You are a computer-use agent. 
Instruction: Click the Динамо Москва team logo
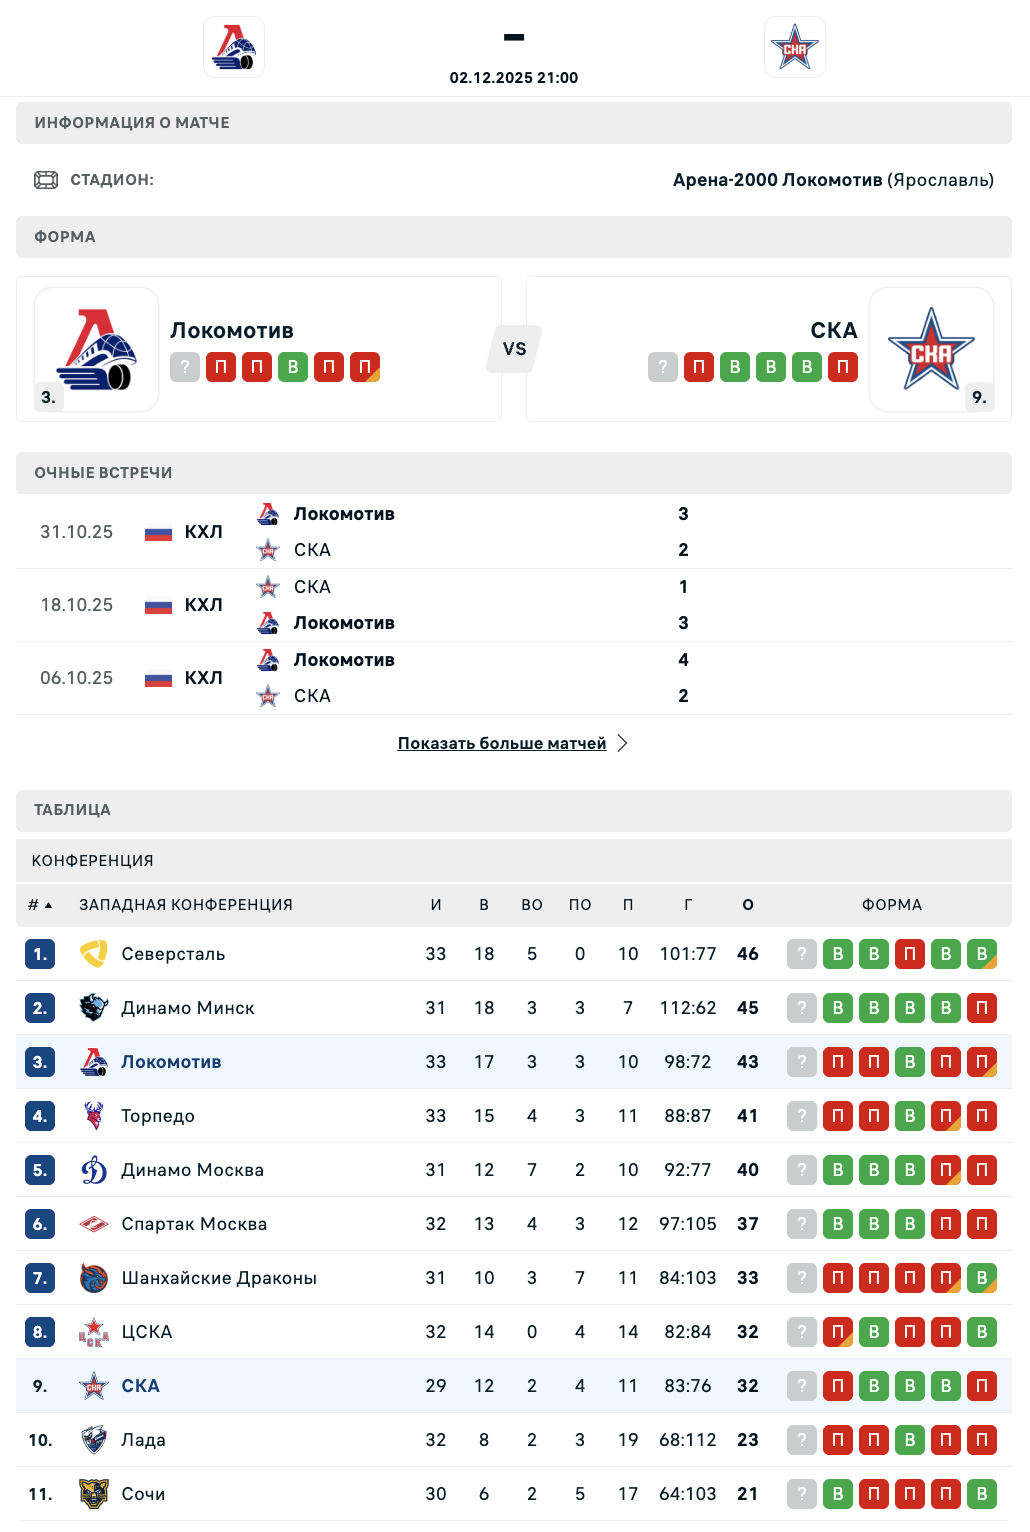pyautogui.click(x=94, y=1170)
